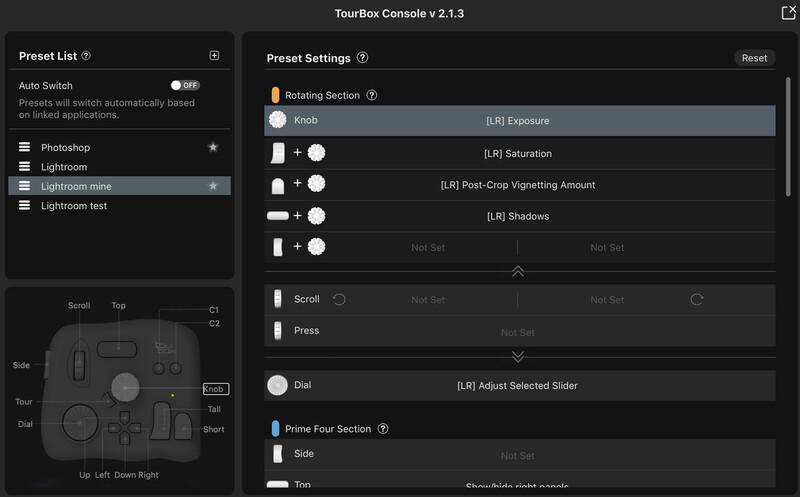Image resolution: width=800 pixels, height=497 pixels.
Task: Click Side button icon in Side+Knob row
Action: point(278,247)
